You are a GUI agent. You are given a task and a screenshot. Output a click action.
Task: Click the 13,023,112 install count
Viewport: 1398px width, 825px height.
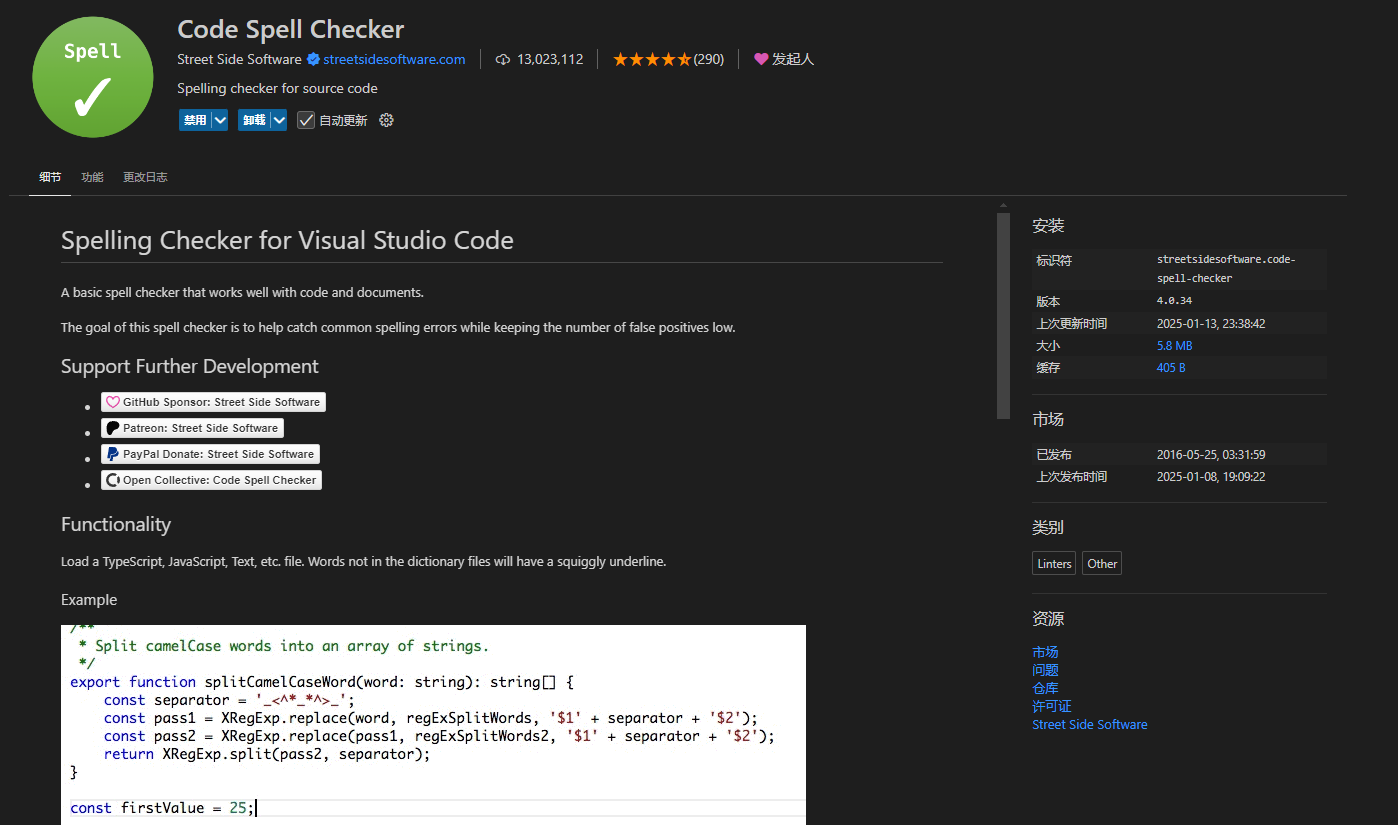pos(550,59)
